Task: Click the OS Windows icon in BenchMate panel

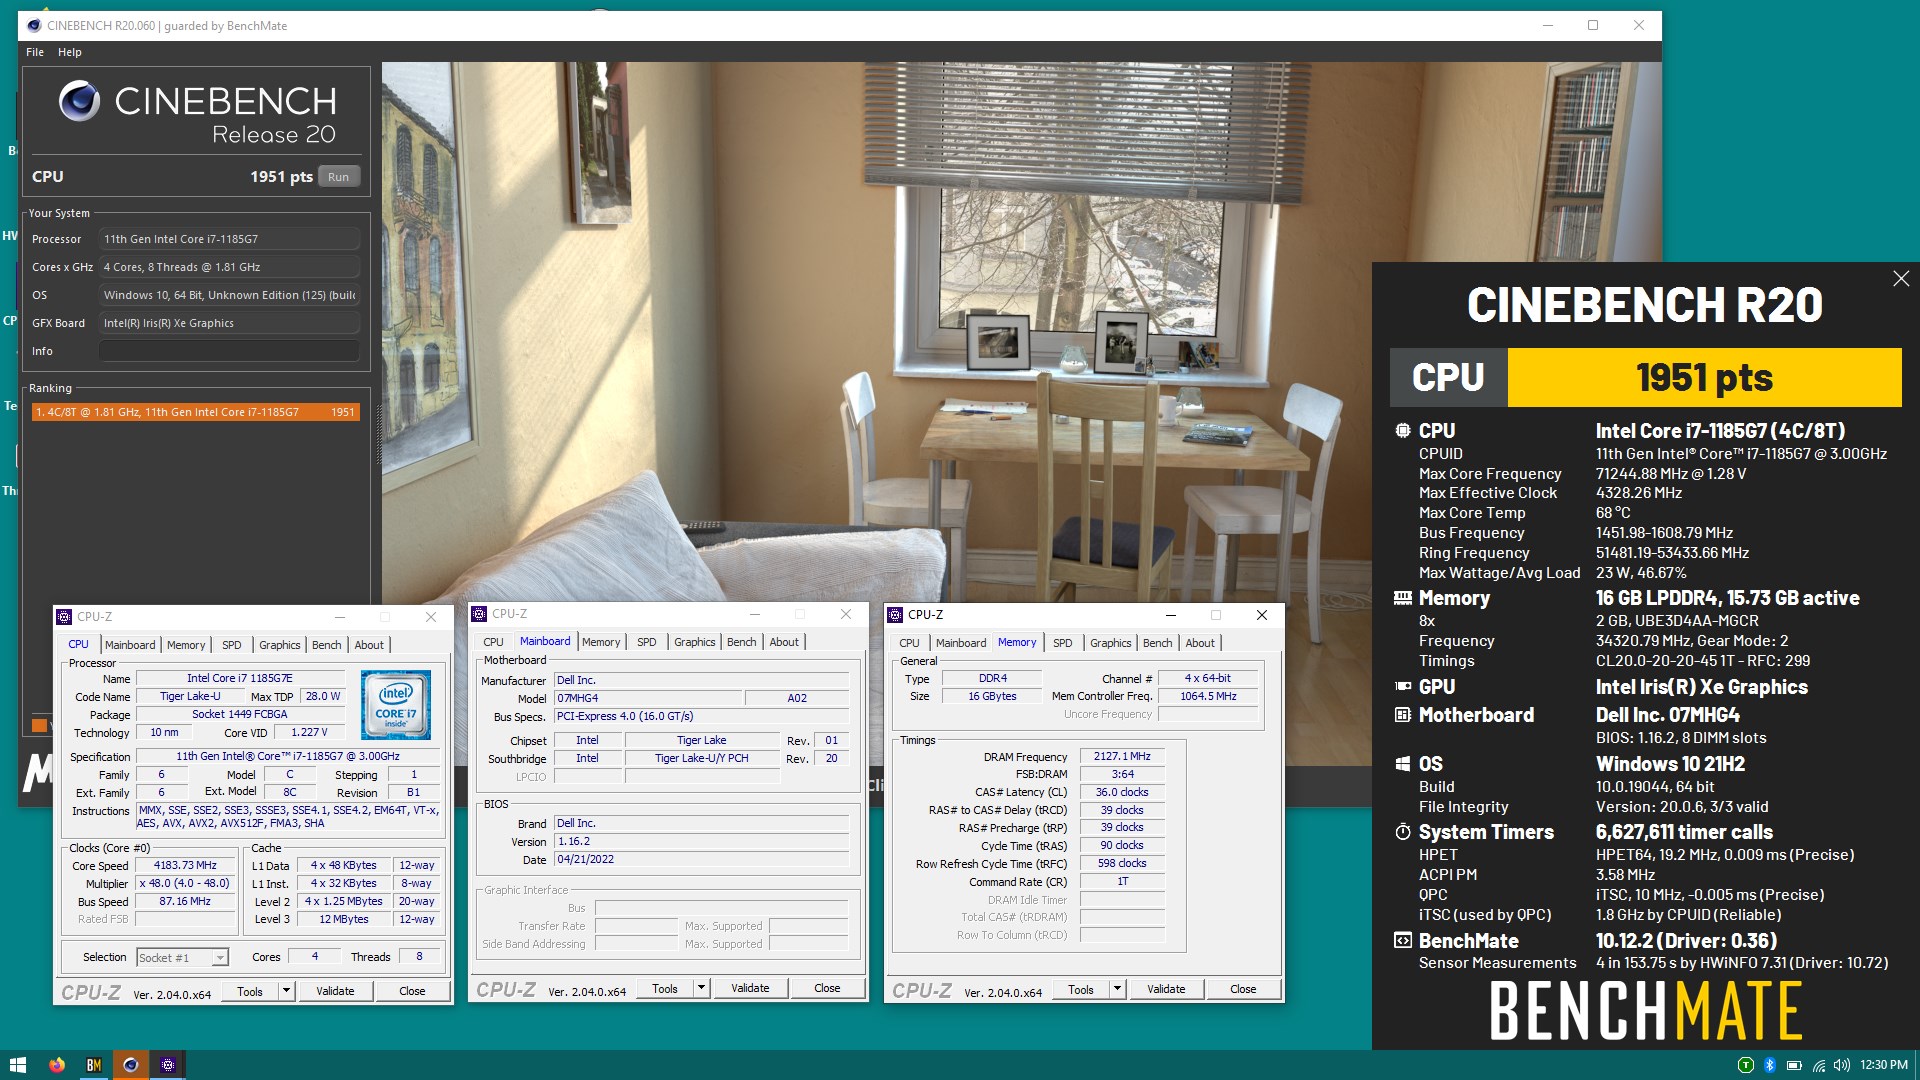Action: (1403, 764)
